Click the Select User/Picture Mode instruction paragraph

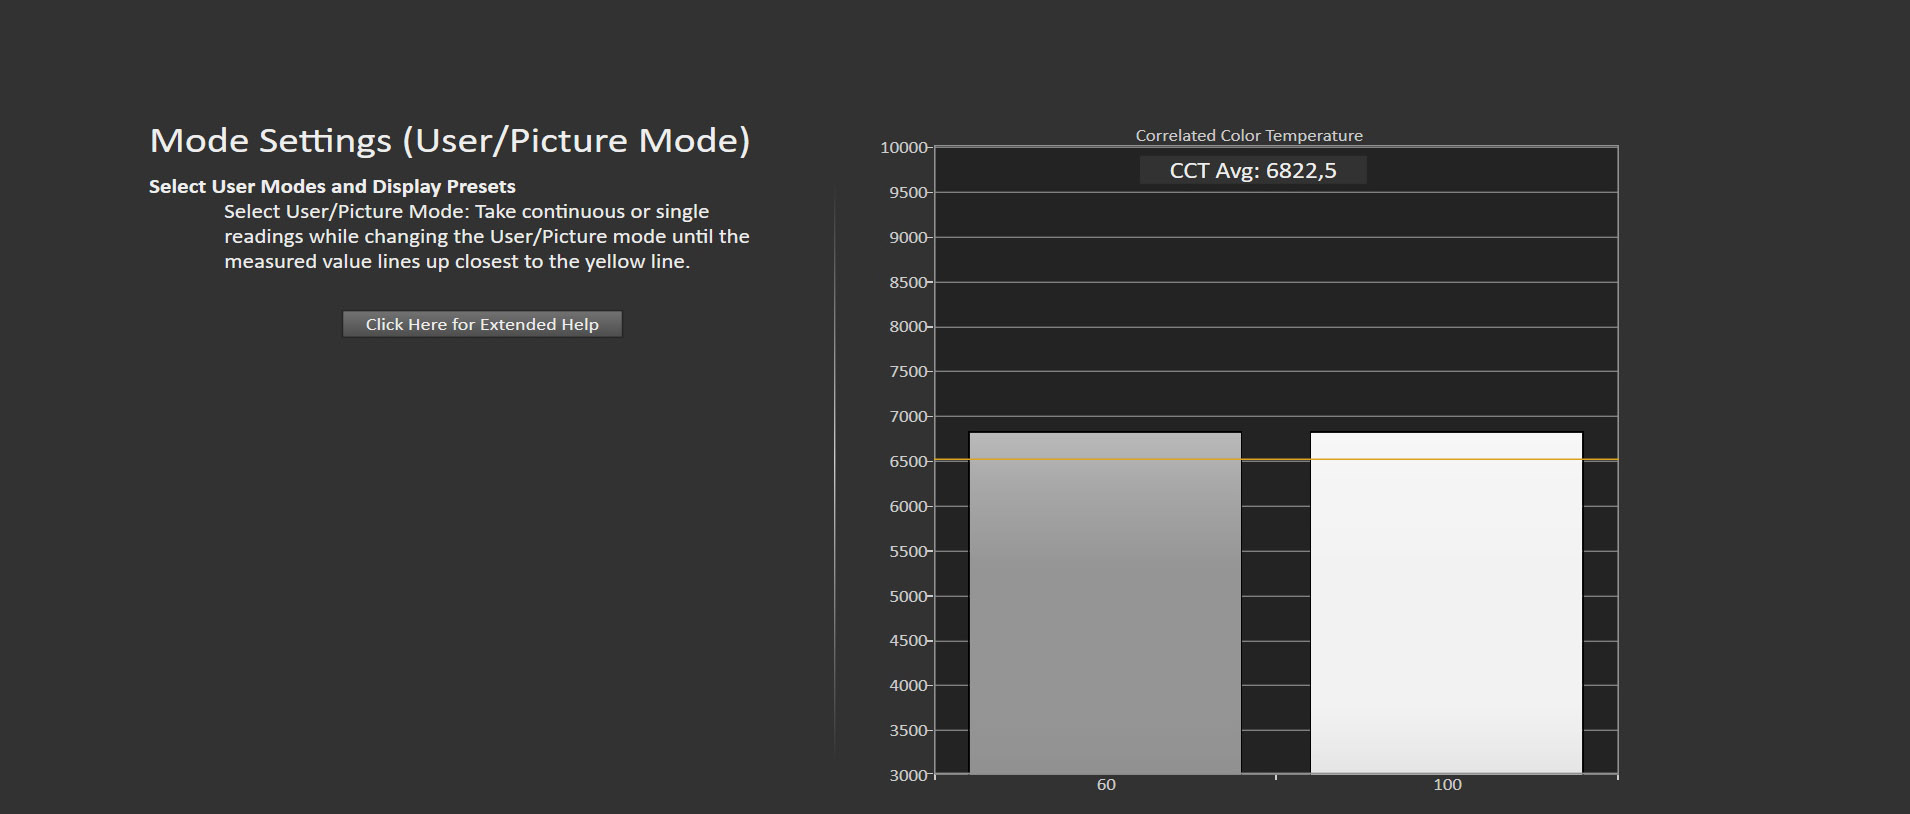[x=486, y=237]
